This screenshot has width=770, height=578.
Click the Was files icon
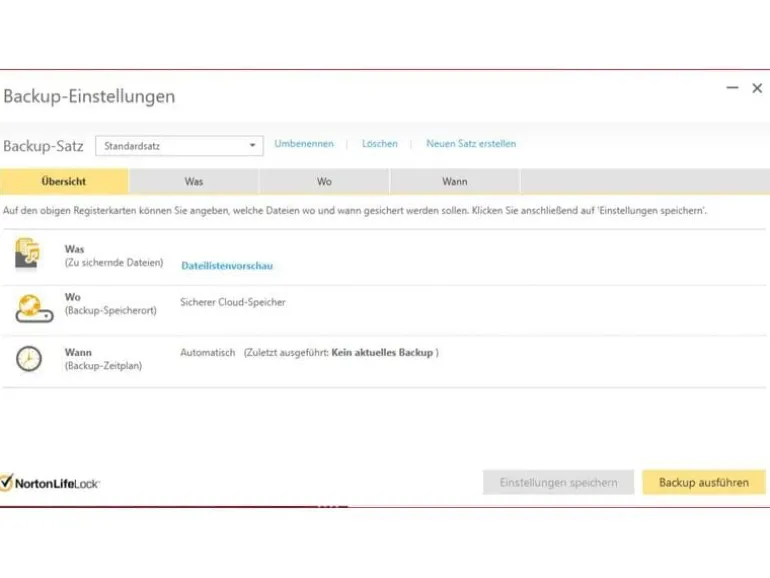(27, 253)
